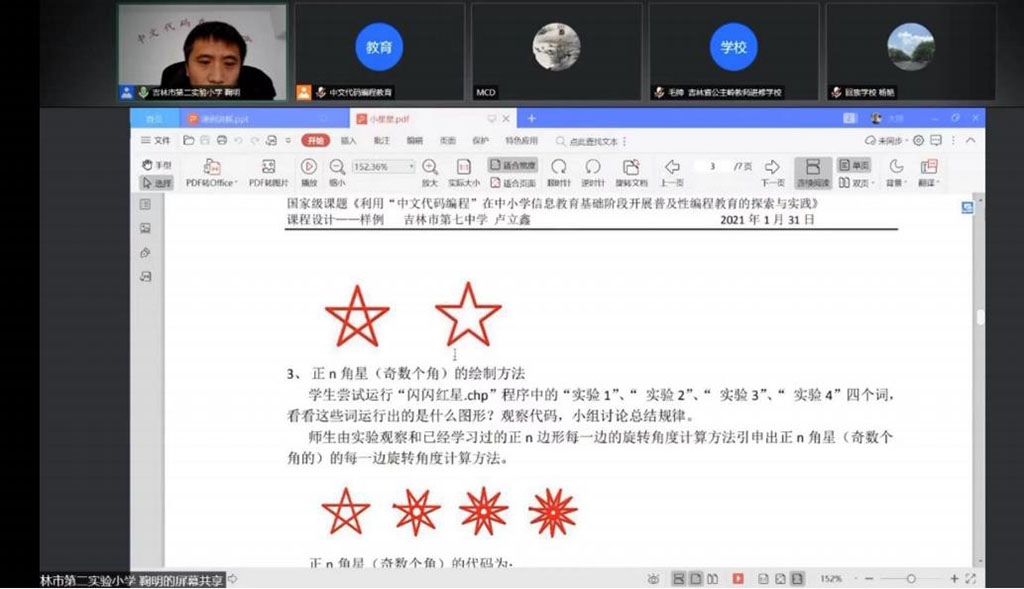Select the Hand (手型) tool
This screenshot has width=1024, height=589.
[156, 165]
